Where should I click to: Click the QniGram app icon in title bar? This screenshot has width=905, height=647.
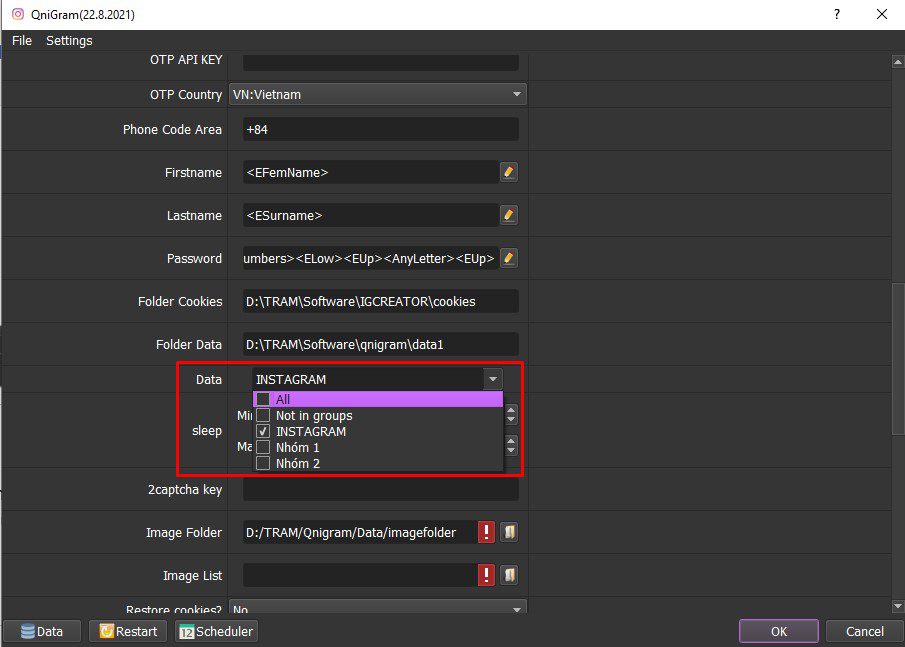tap(18, 14)
